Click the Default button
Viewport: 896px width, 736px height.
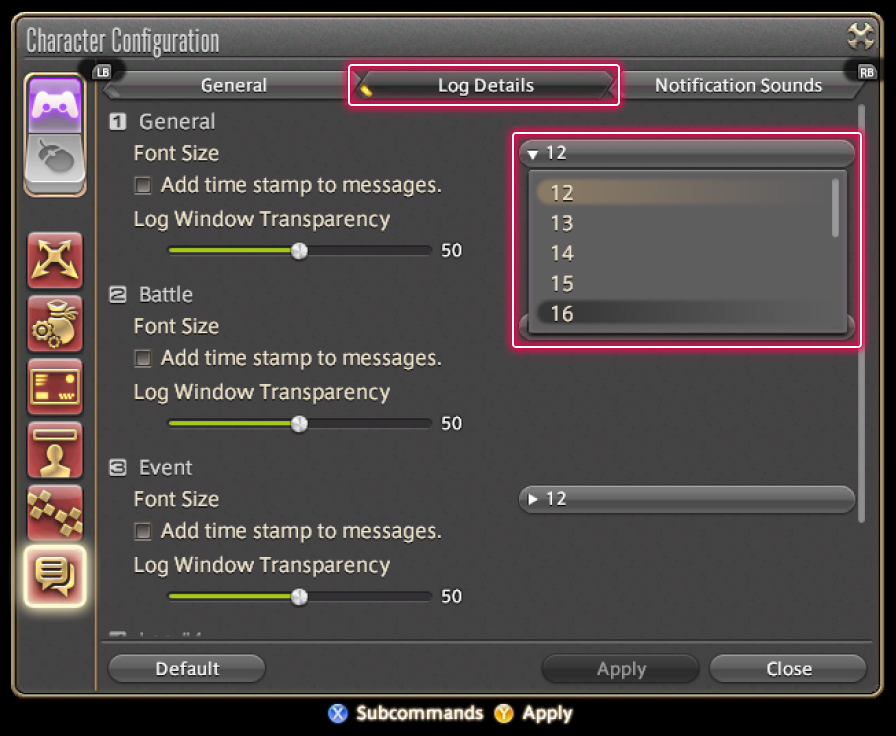coord(187,669)
